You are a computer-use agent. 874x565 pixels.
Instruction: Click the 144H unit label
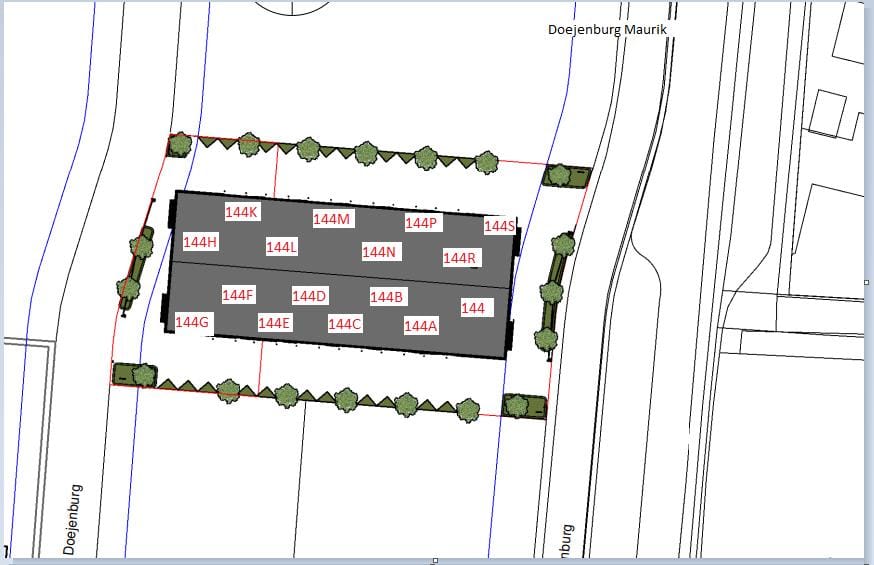(x=201, y=242)
